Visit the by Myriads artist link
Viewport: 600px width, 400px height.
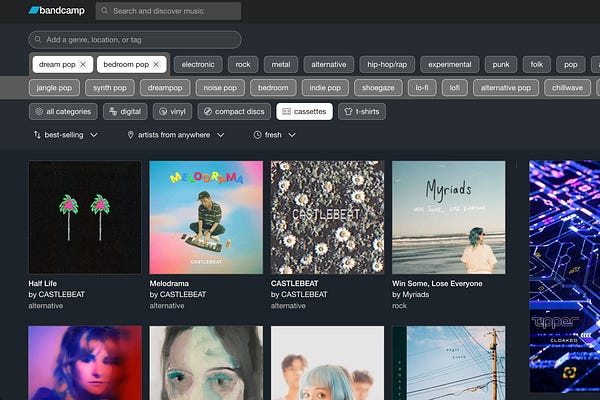point(411,294)
